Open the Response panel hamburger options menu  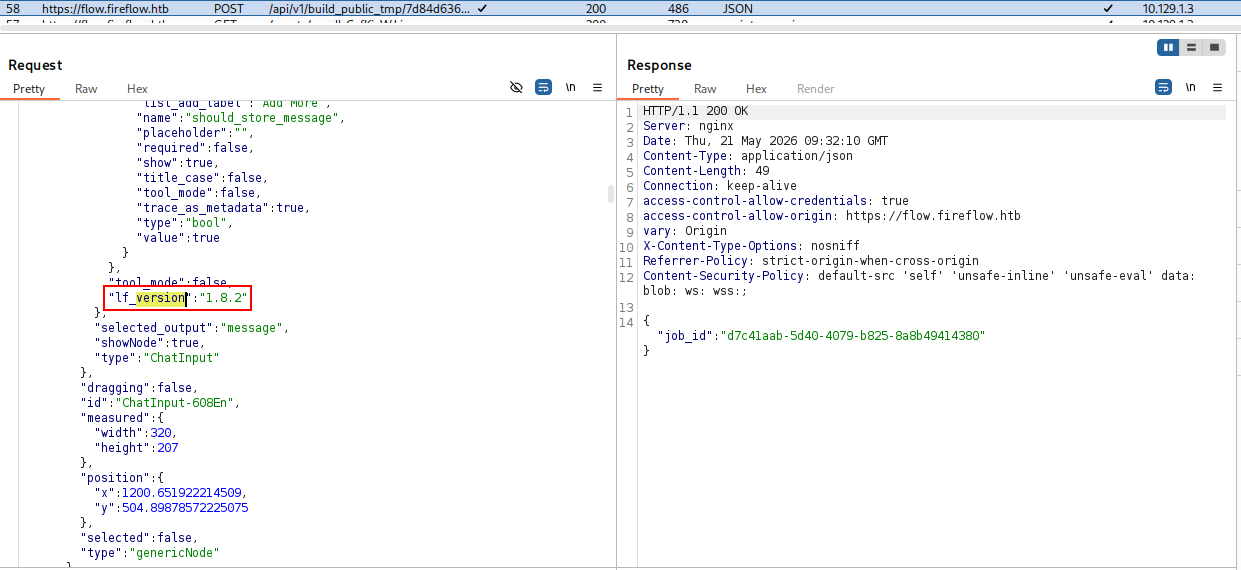[x=1217, y=88]
